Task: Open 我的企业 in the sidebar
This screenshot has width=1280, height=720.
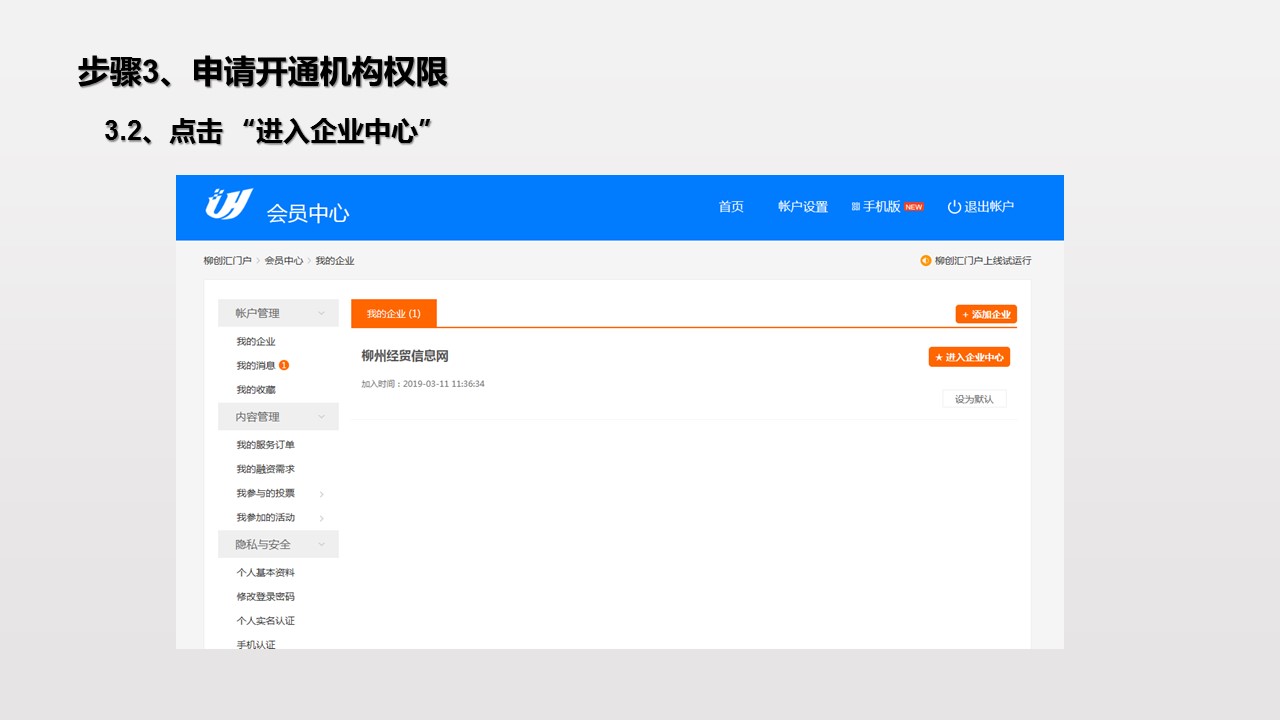Action: 256,341
